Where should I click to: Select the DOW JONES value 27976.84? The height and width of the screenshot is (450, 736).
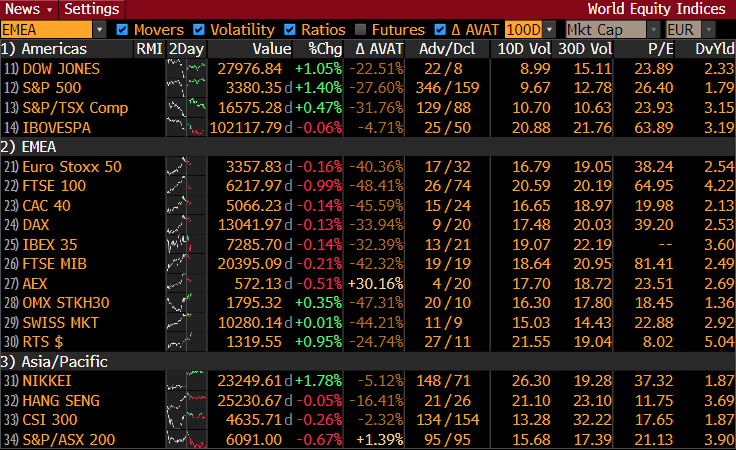pos(250,69)
